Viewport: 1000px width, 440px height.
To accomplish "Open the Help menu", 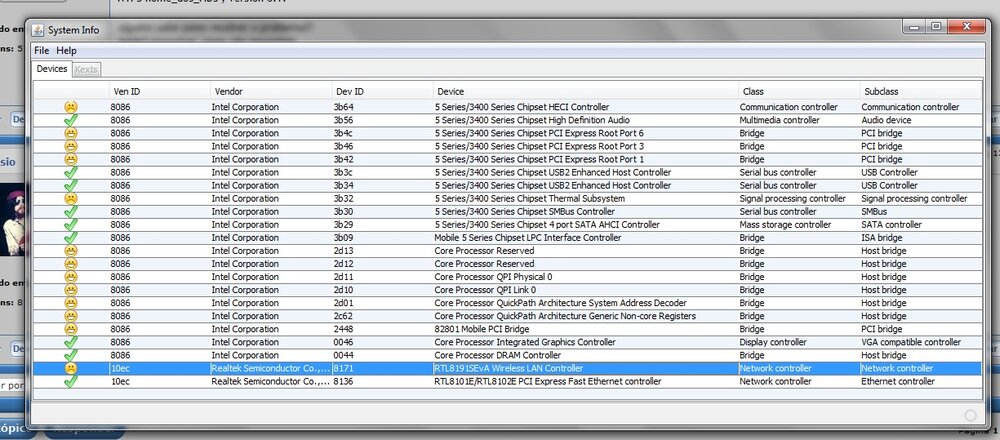I will pyautogui.click(x=66, y=50).
